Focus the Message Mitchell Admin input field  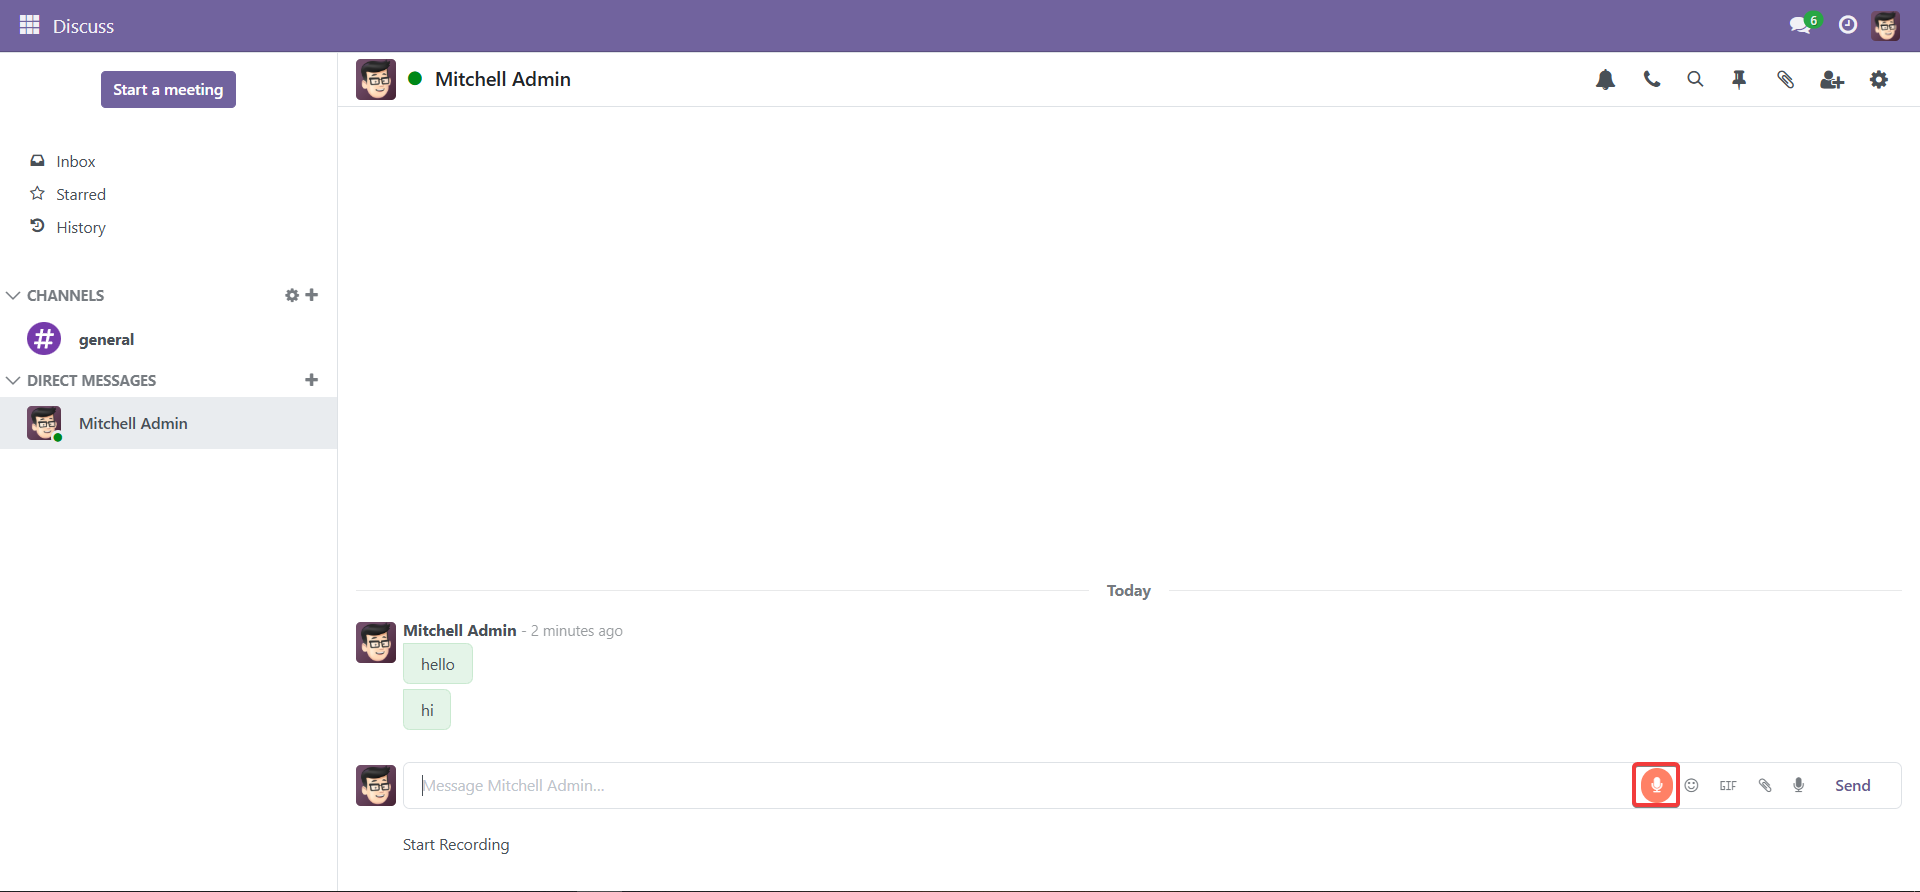click(1000, 786)
